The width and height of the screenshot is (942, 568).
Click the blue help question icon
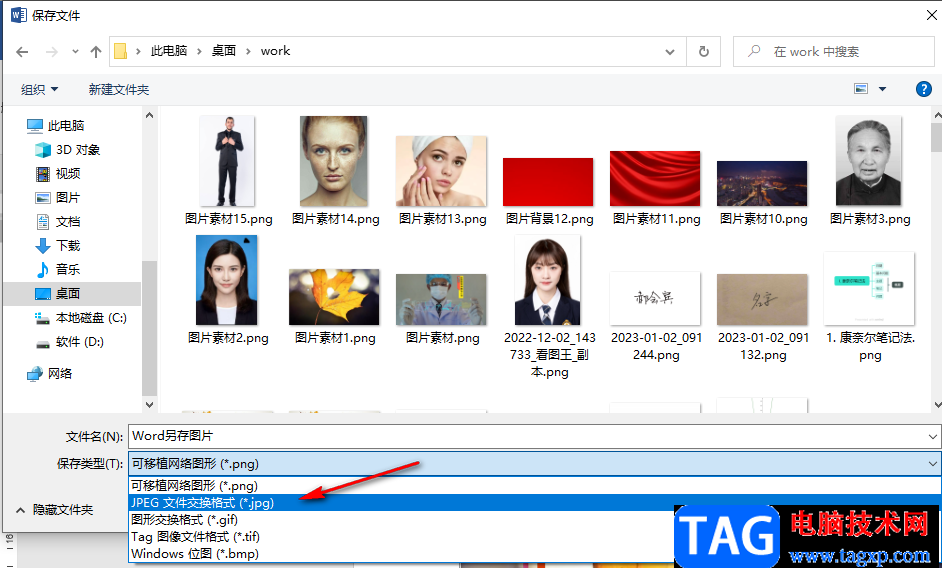click(923, 89)
